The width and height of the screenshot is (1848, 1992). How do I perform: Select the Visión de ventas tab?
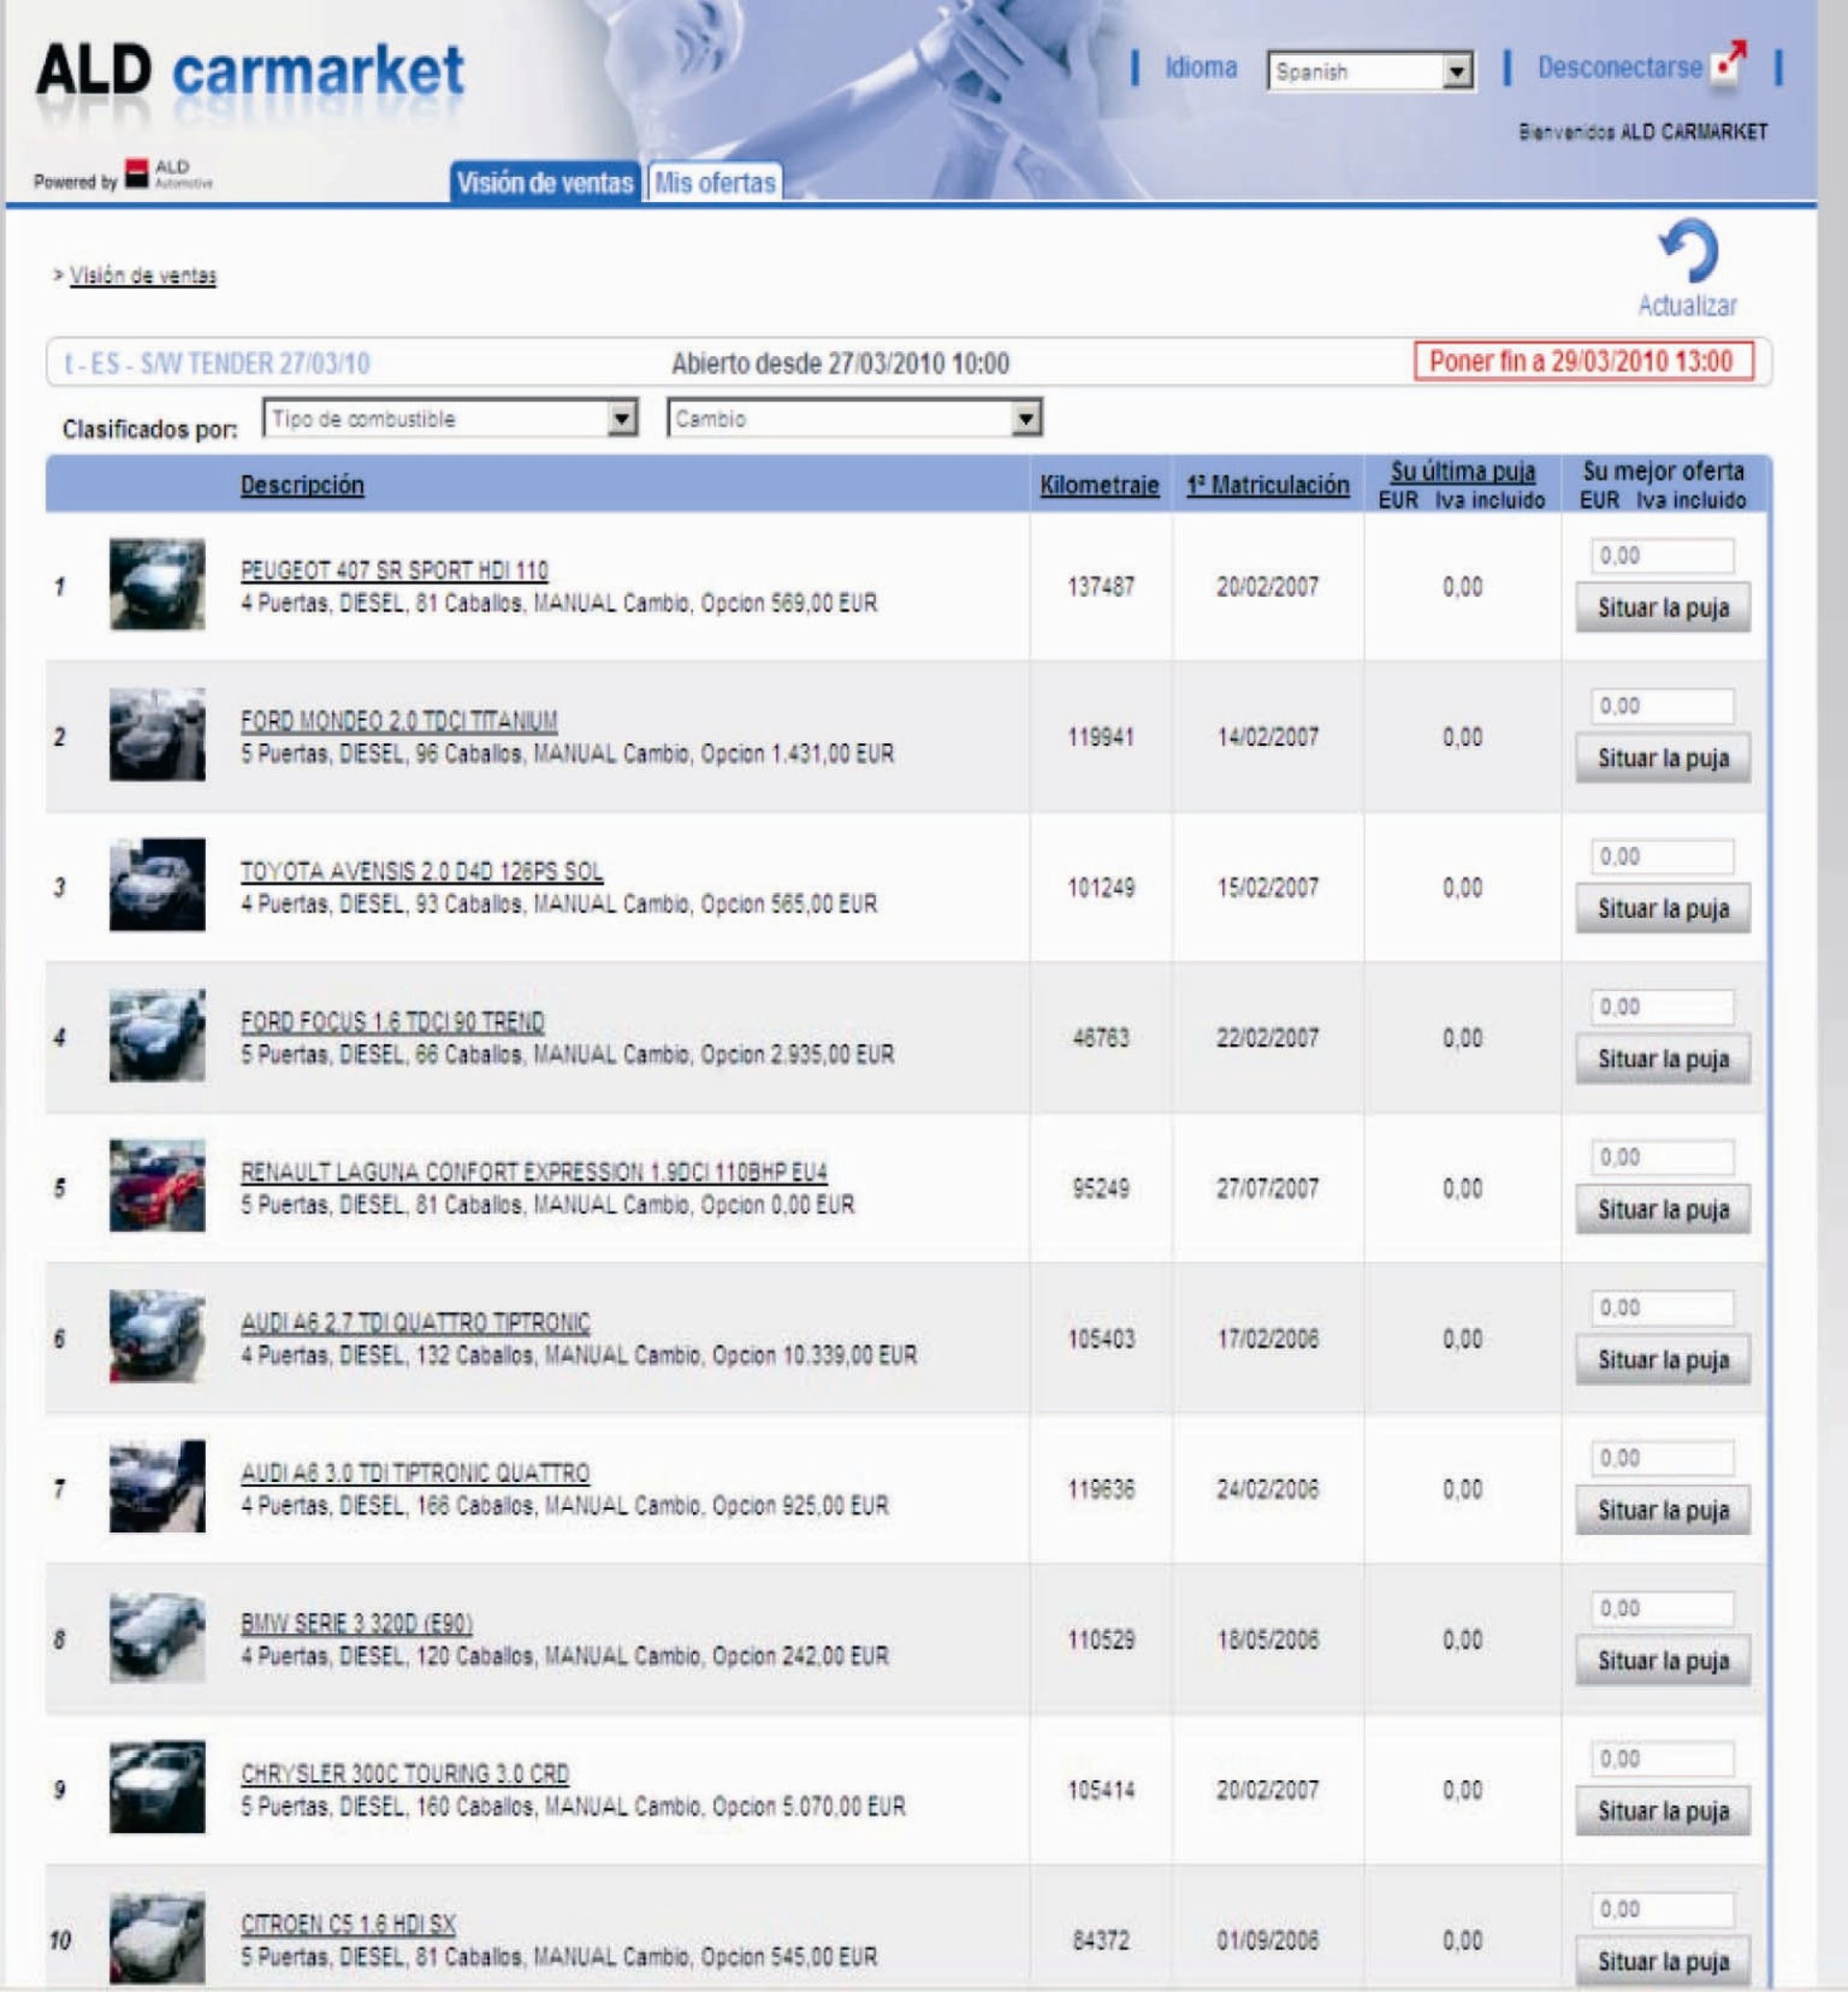tap(544, 183)
